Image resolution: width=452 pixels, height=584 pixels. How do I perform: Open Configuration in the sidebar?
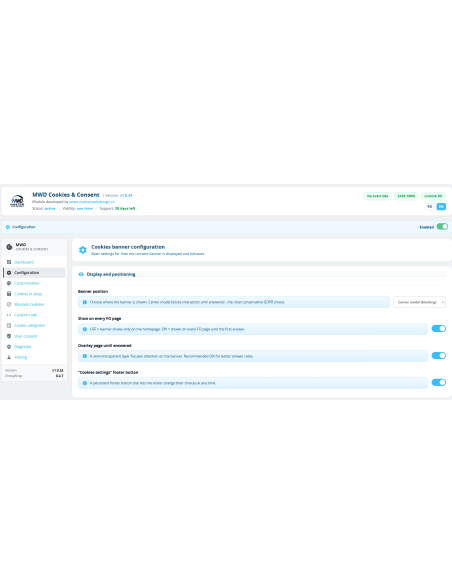click(34, 273)
